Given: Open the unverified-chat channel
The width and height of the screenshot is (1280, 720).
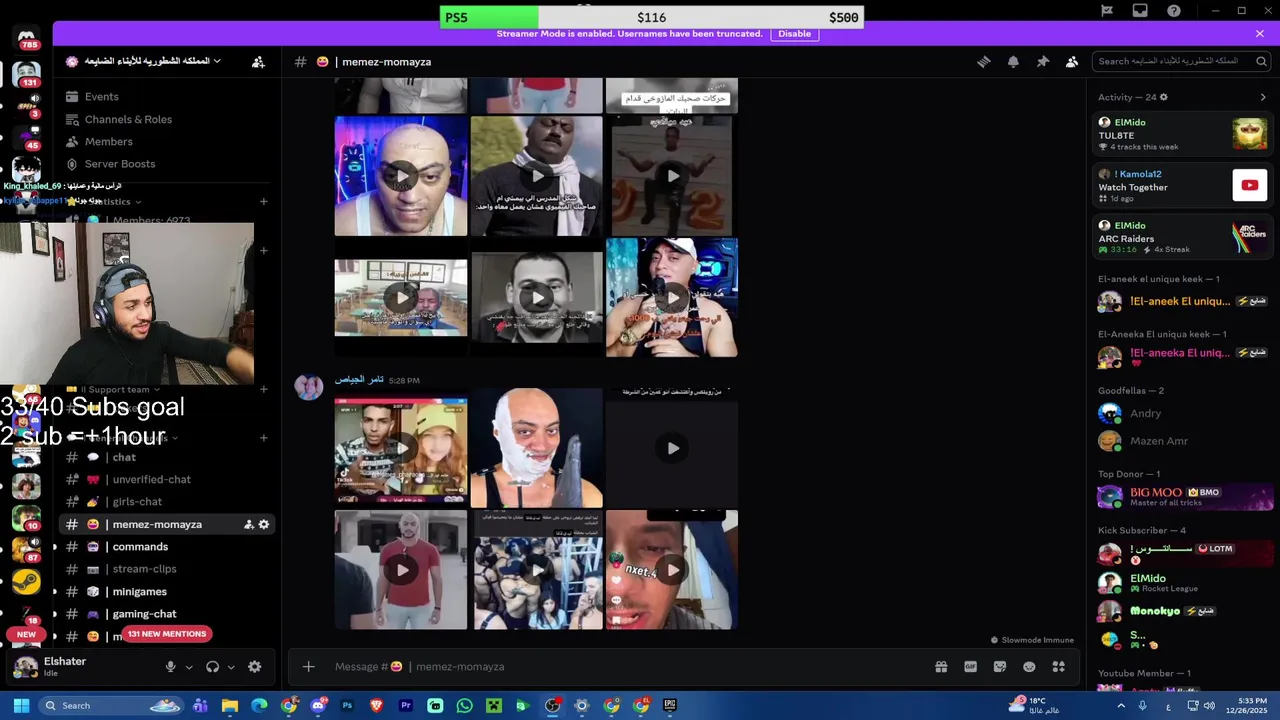Looking at the screenshot, I should click(x=151, y=479).
